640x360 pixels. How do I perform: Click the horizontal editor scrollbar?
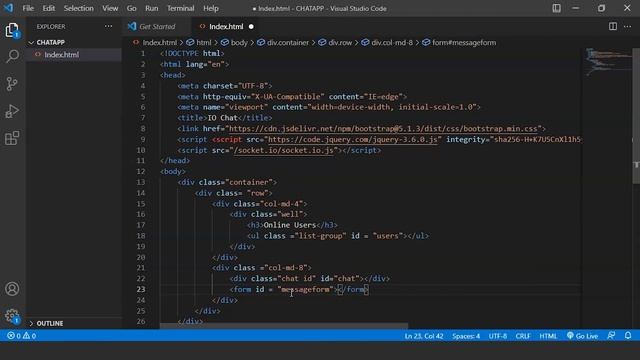click(284, 326)
